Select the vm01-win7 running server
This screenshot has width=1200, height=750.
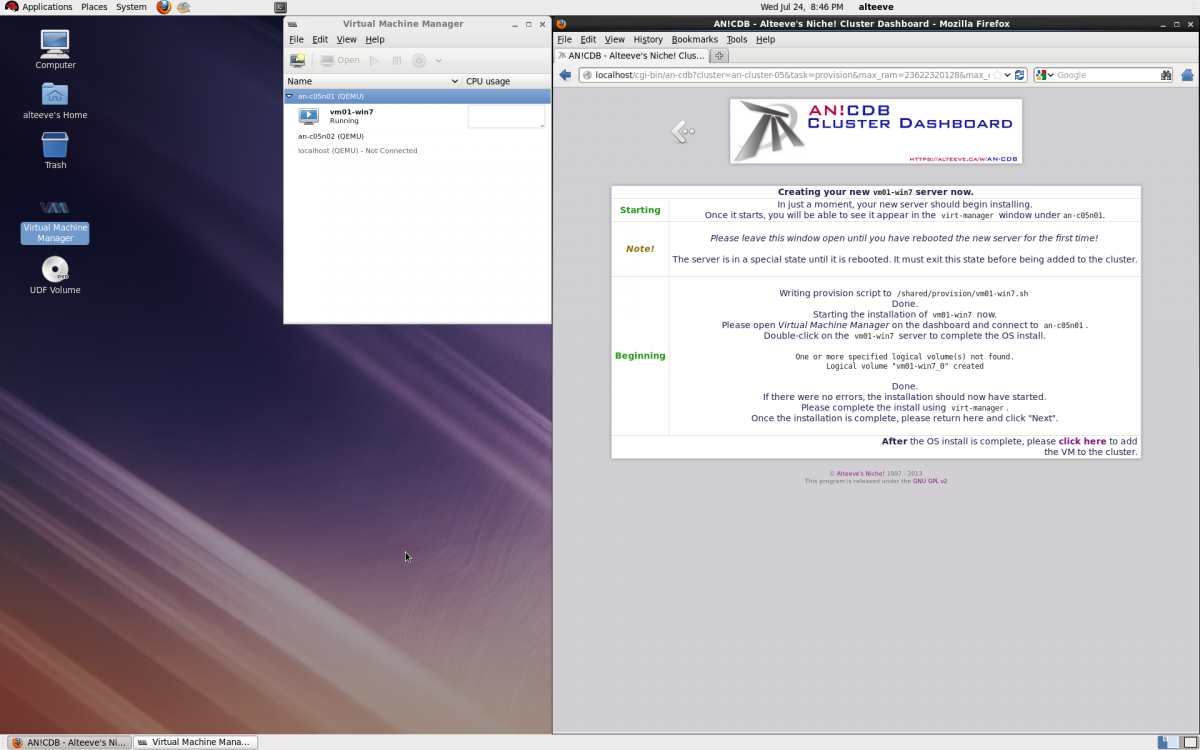point(351,116)
